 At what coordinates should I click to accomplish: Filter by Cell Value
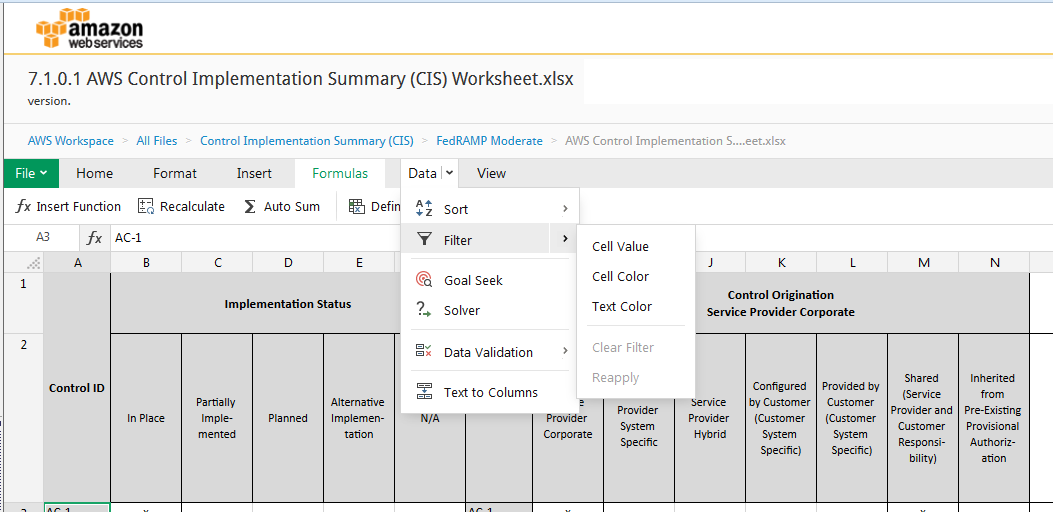(x=635, y=247)
